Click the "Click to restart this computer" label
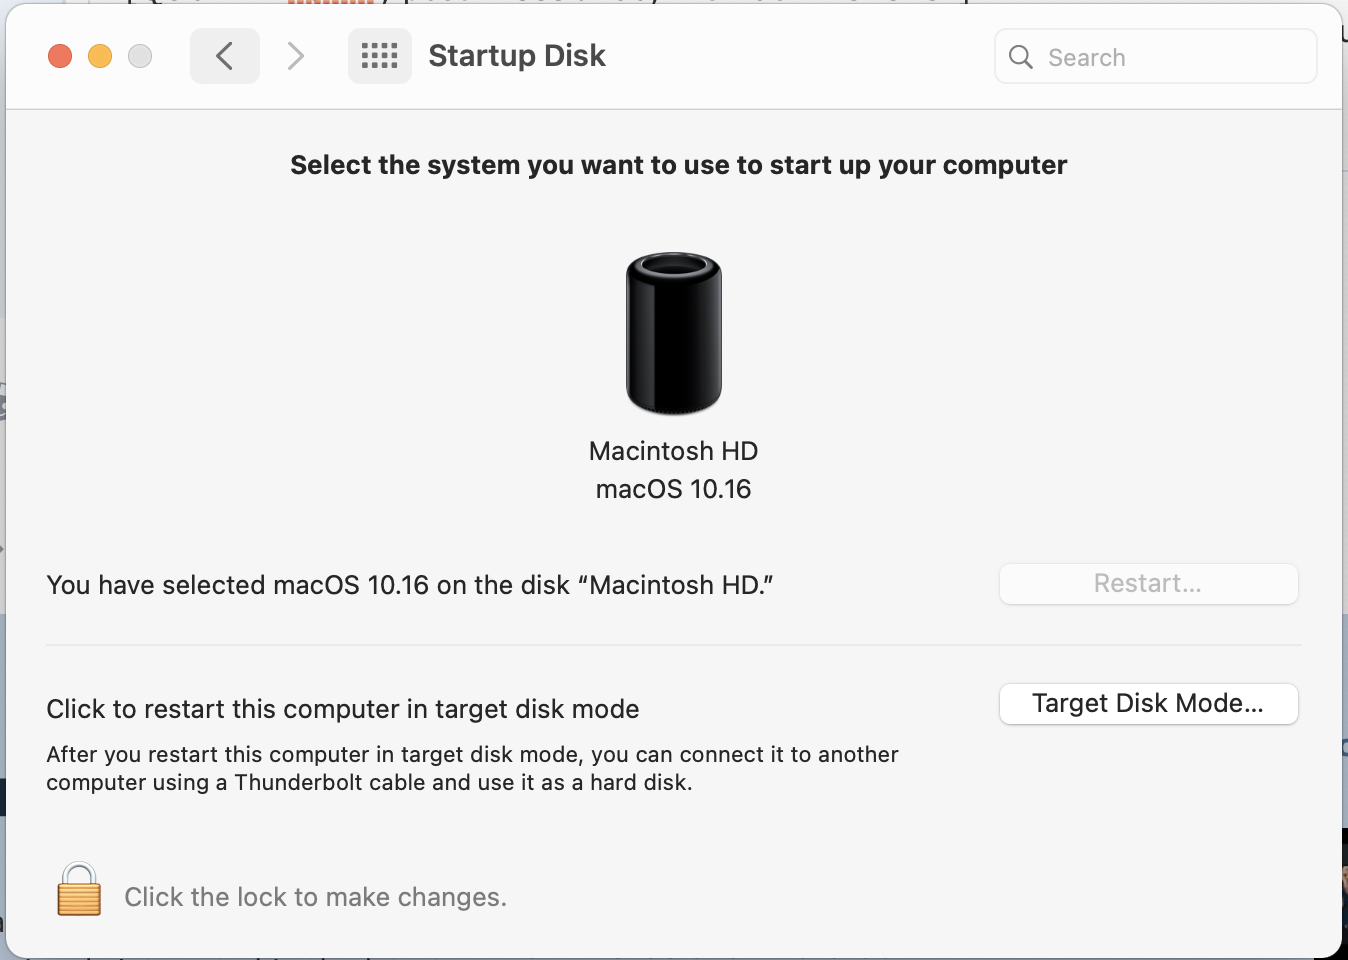The width and height of the screenshot is (1348, 960). coord(343,709)
